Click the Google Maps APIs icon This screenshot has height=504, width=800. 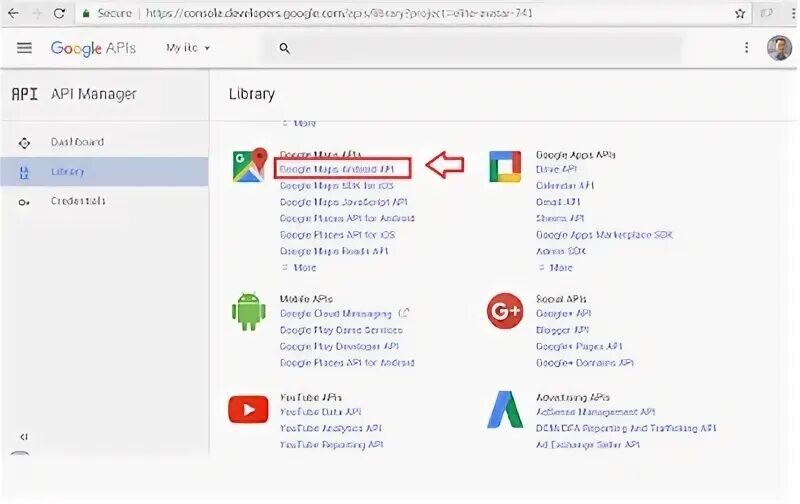coord(250,165)
